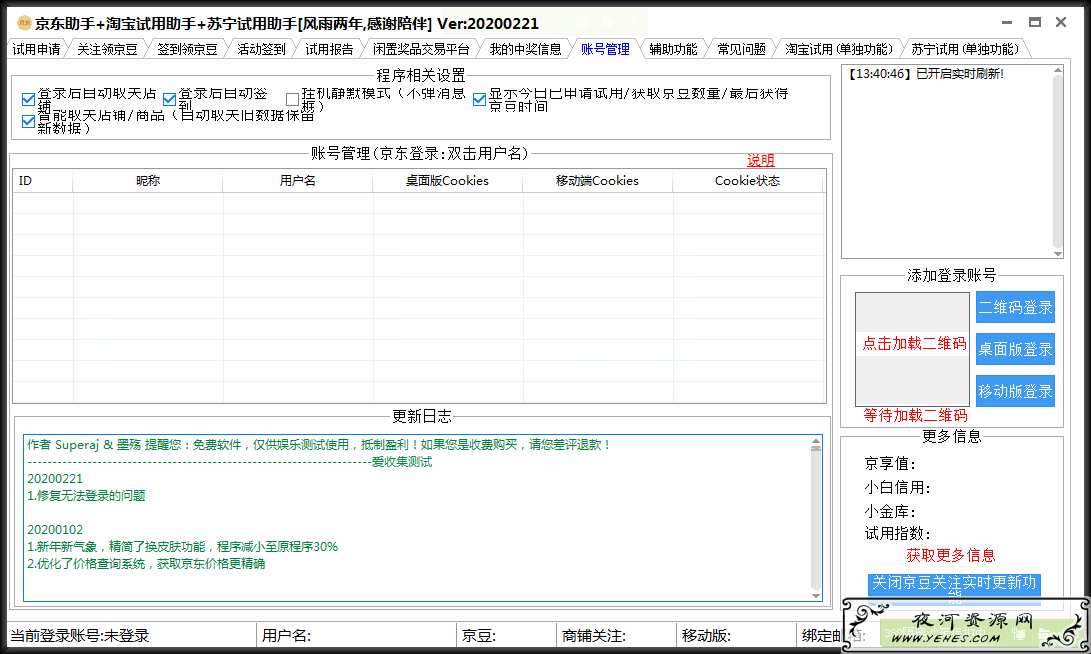Click Cookie状态 column header
The width and height of the screenshot is (1091, 654).
(747, 181)
